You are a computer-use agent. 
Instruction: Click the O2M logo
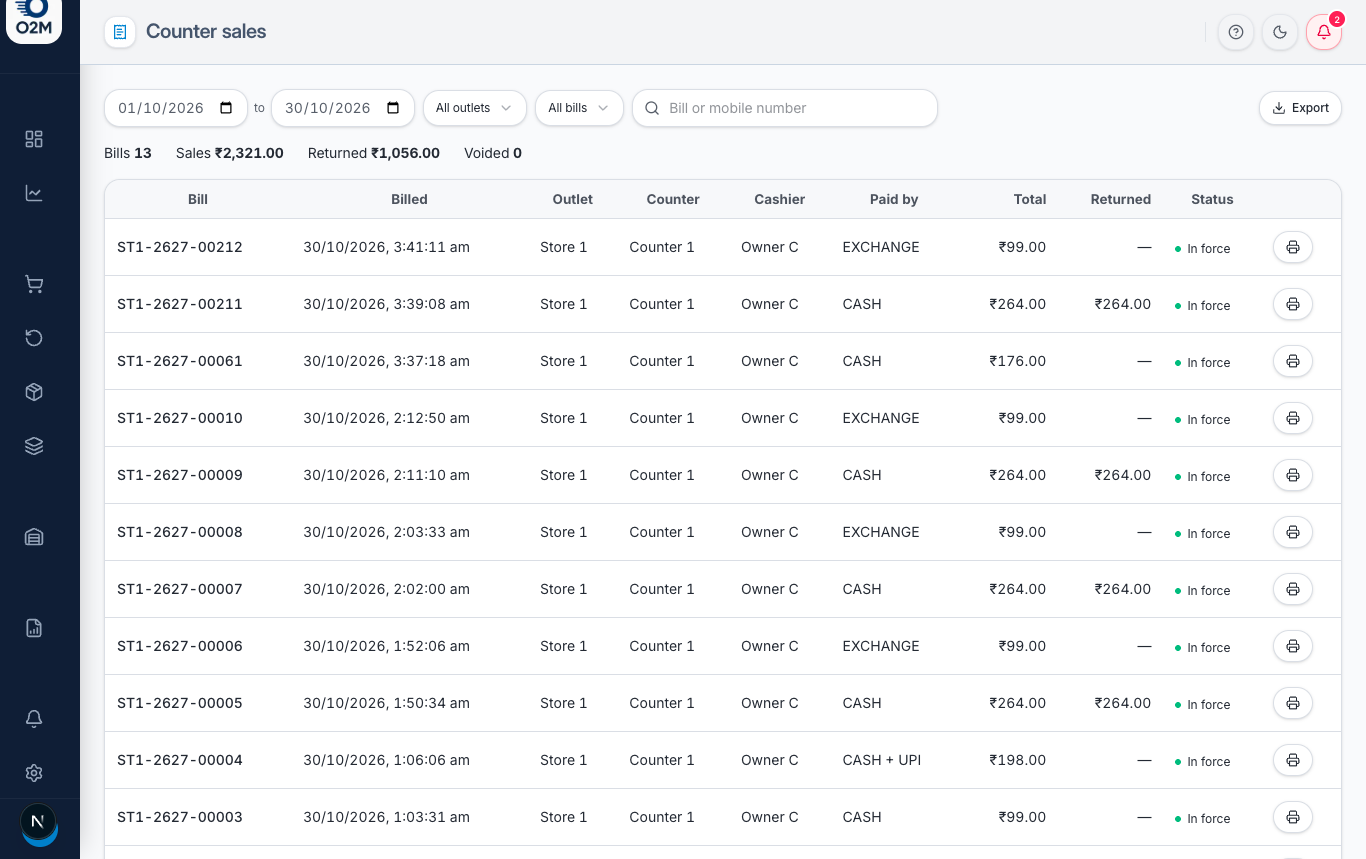34,20
